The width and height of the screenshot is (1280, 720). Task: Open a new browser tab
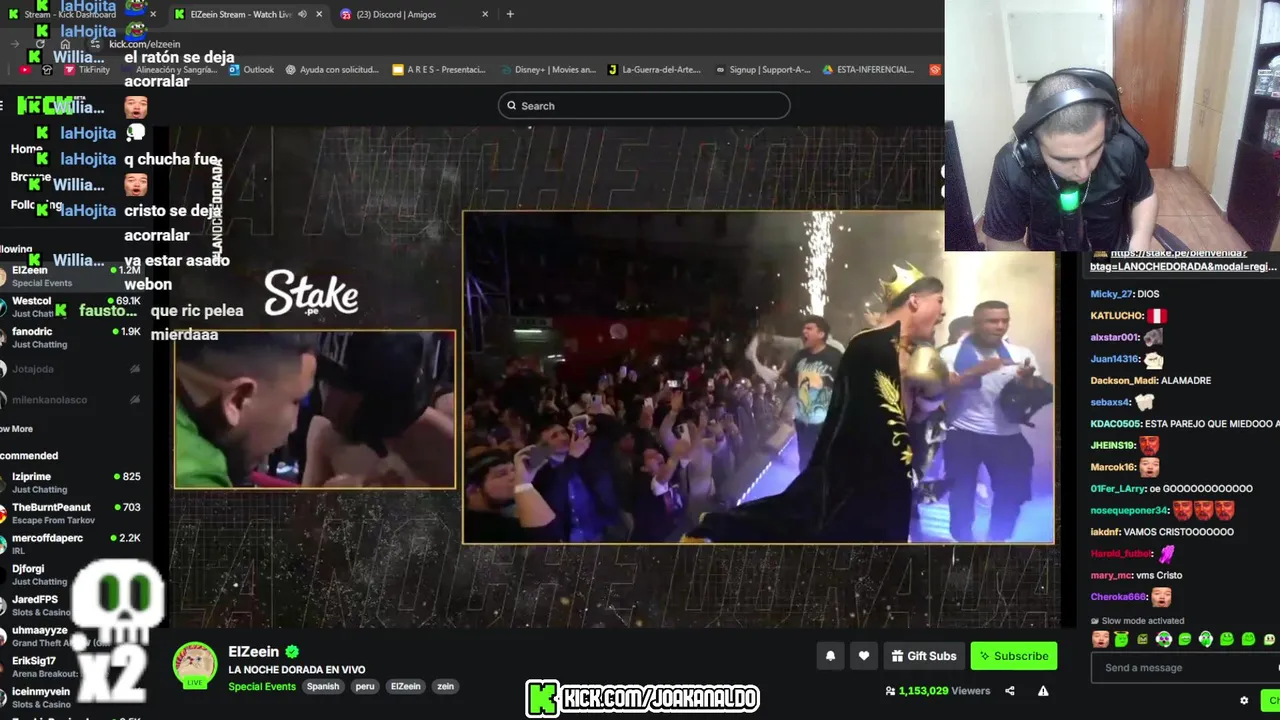pyautogui.click(x=510, y=14)
